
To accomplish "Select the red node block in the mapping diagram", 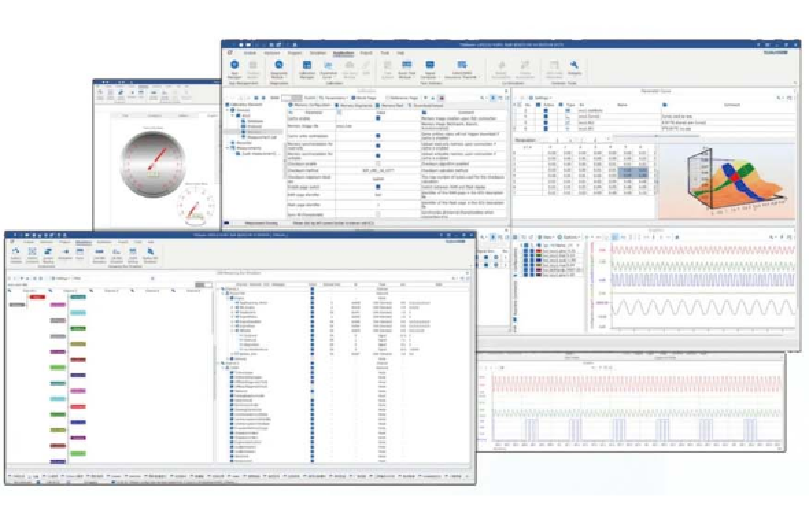I will [x=37, y=297].
